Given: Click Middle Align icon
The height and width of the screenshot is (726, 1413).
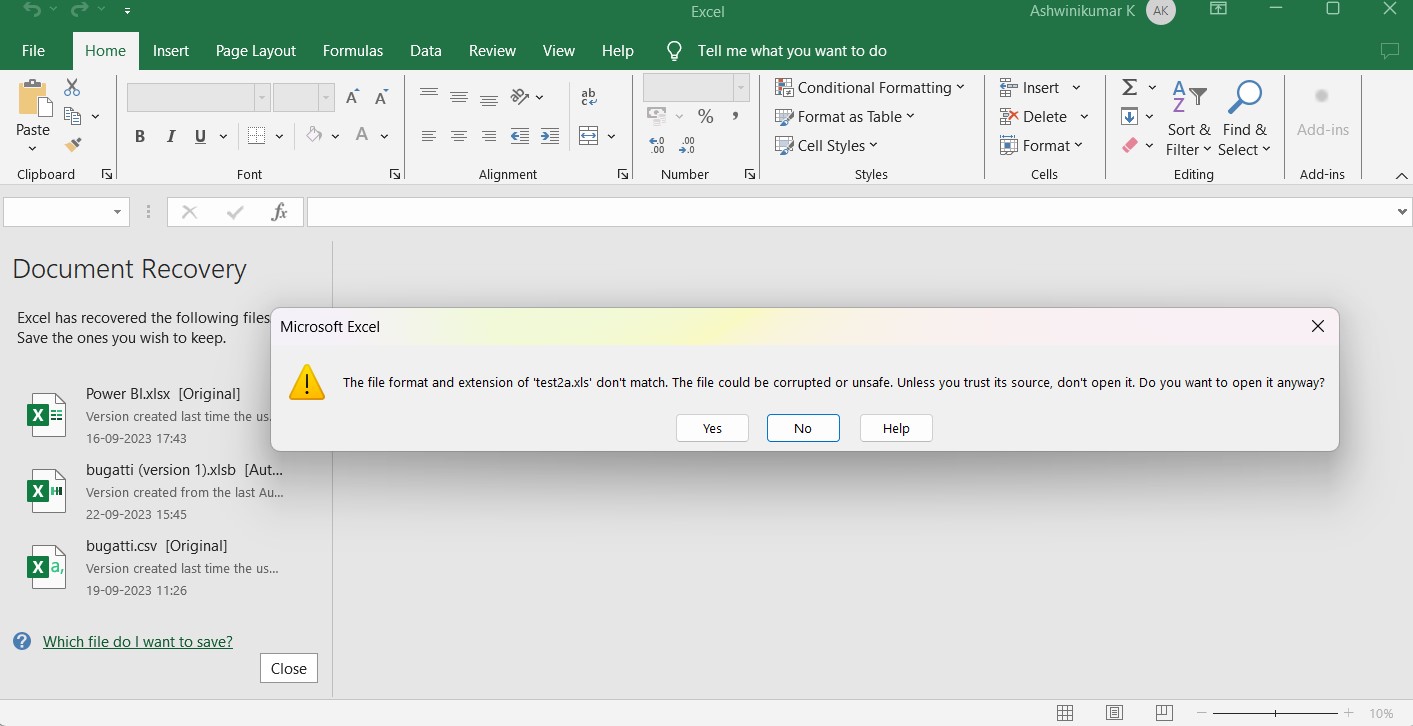Looking at the screenshot, I should tap(459, 96).
